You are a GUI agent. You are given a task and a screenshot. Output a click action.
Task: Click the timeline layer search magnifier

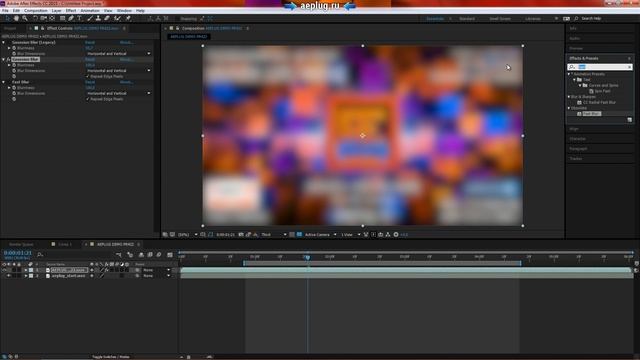pos(40,255)
